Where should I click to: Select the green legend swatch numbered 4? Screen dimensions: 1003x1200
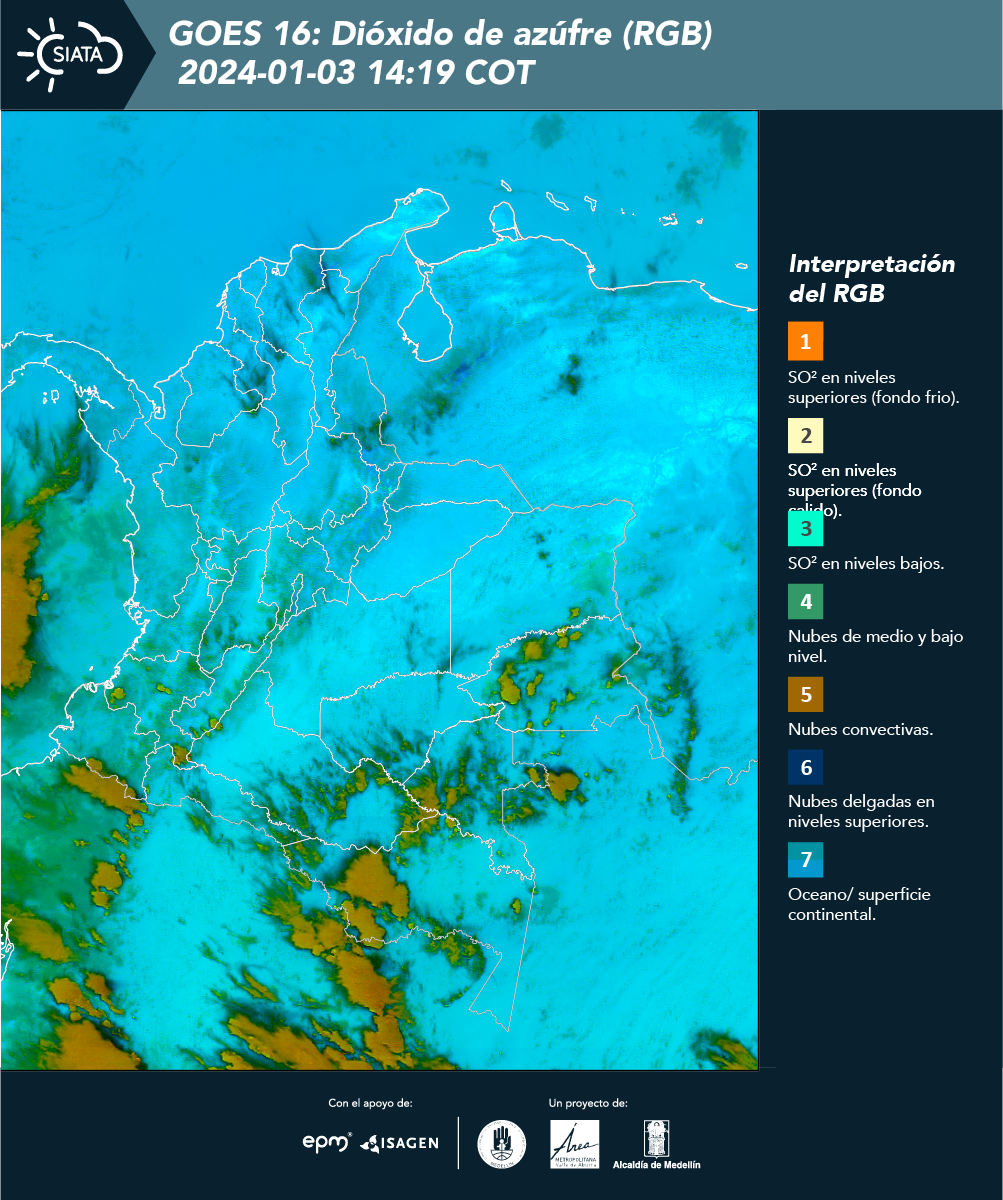(805, 602)
